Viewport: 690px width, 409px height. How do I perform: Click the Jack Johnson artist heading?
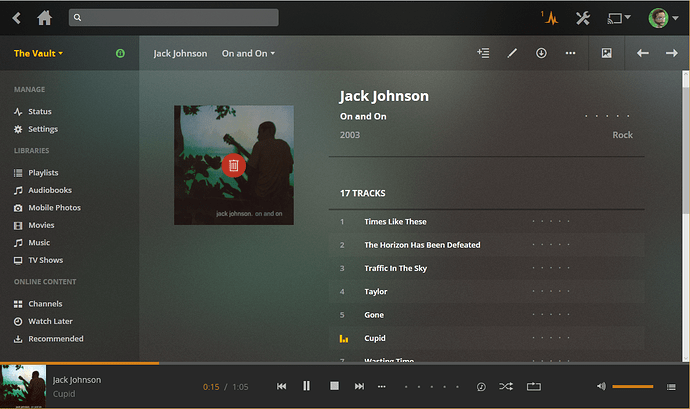tap(384, 96)
